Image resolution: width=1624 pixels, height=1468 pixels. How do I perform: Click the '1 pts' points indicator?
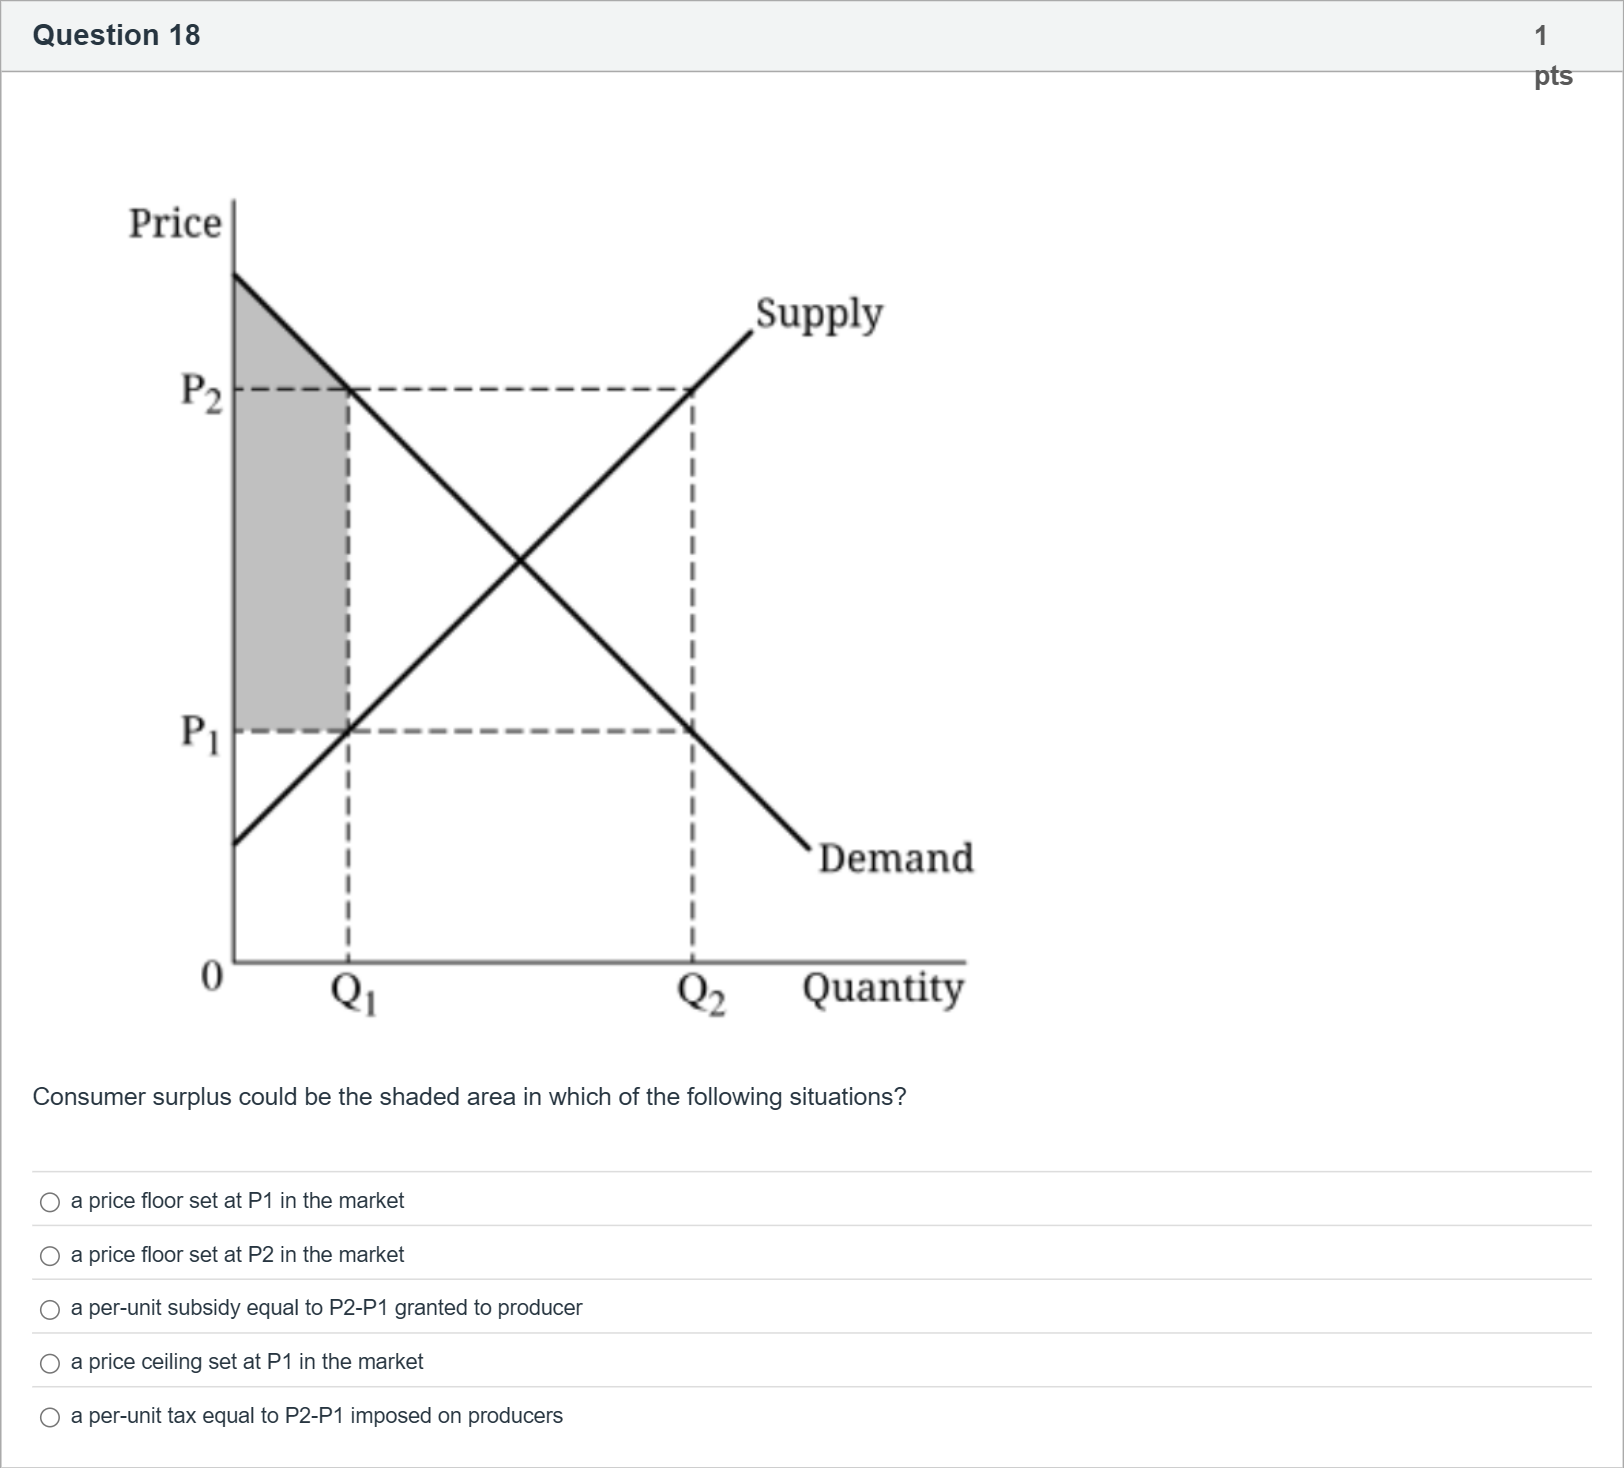[1552, 55]
